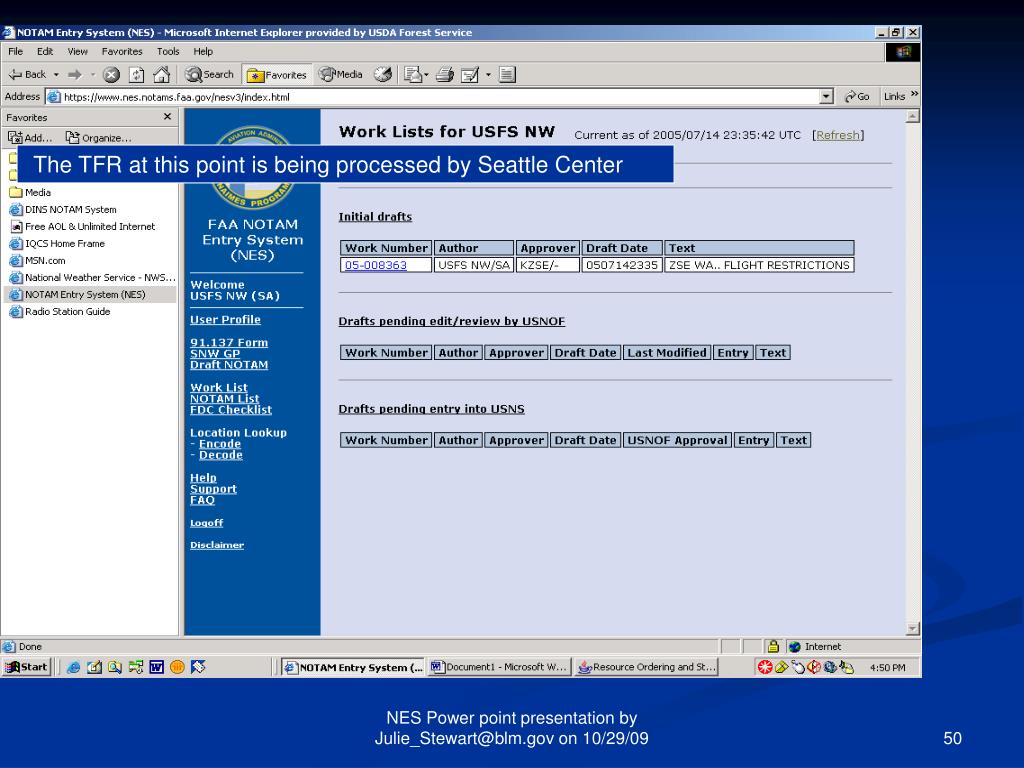Open the Media toolbar button
Screen dimensions: 1024x768
341,74
